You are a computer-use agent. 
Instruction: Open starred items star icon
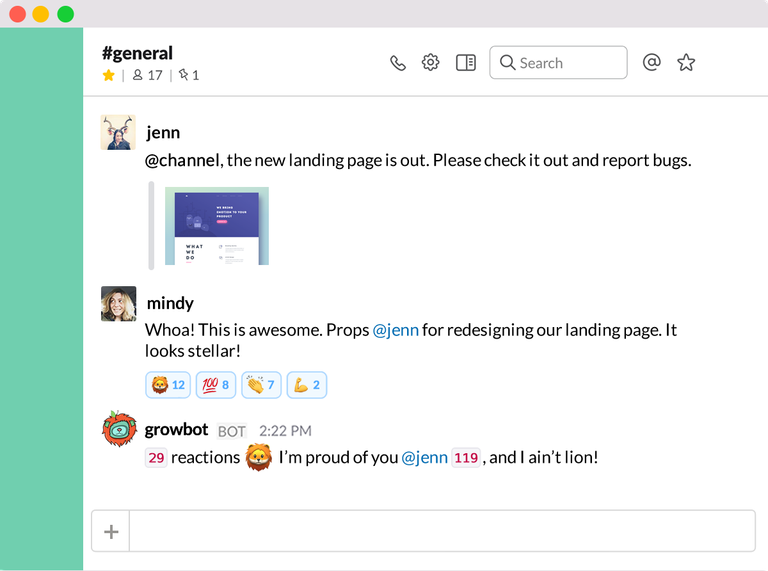click(x=686, y=63)
